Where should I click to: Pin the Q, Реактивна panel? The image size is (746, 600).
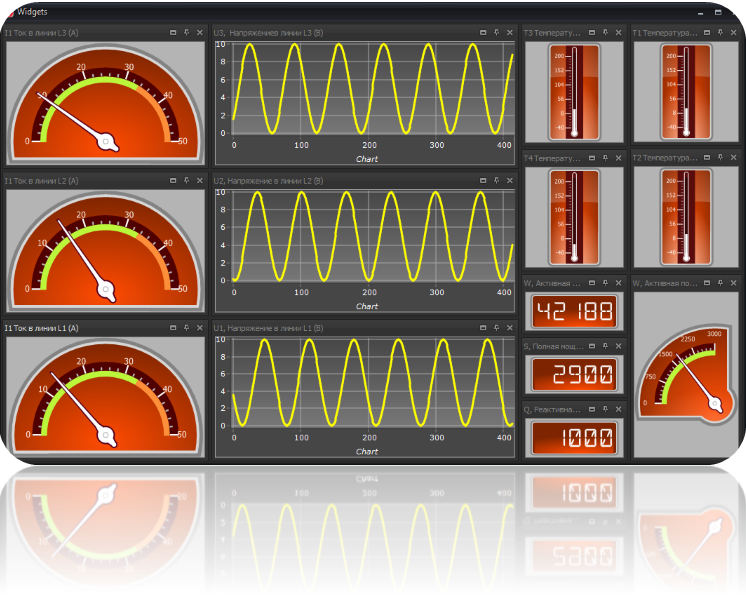605,409
